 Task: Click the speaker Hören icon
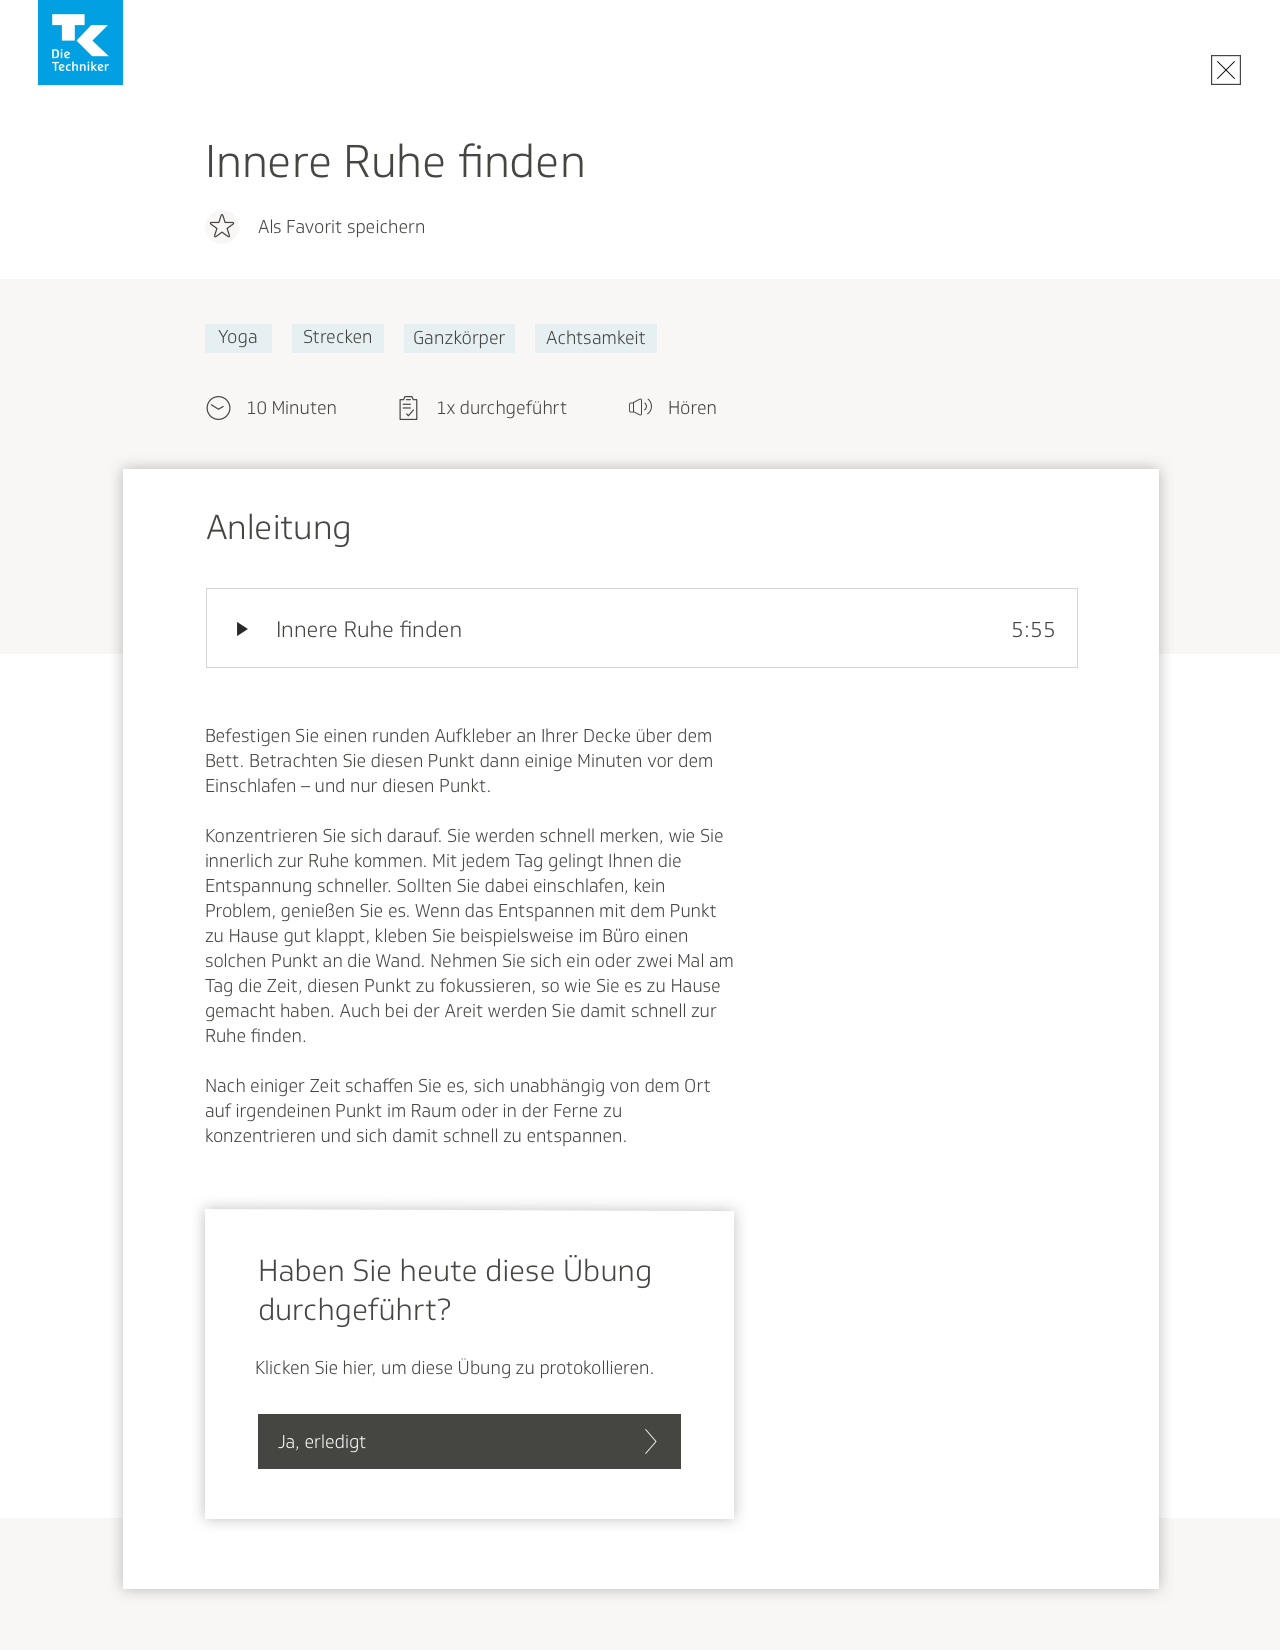point(640,407)
